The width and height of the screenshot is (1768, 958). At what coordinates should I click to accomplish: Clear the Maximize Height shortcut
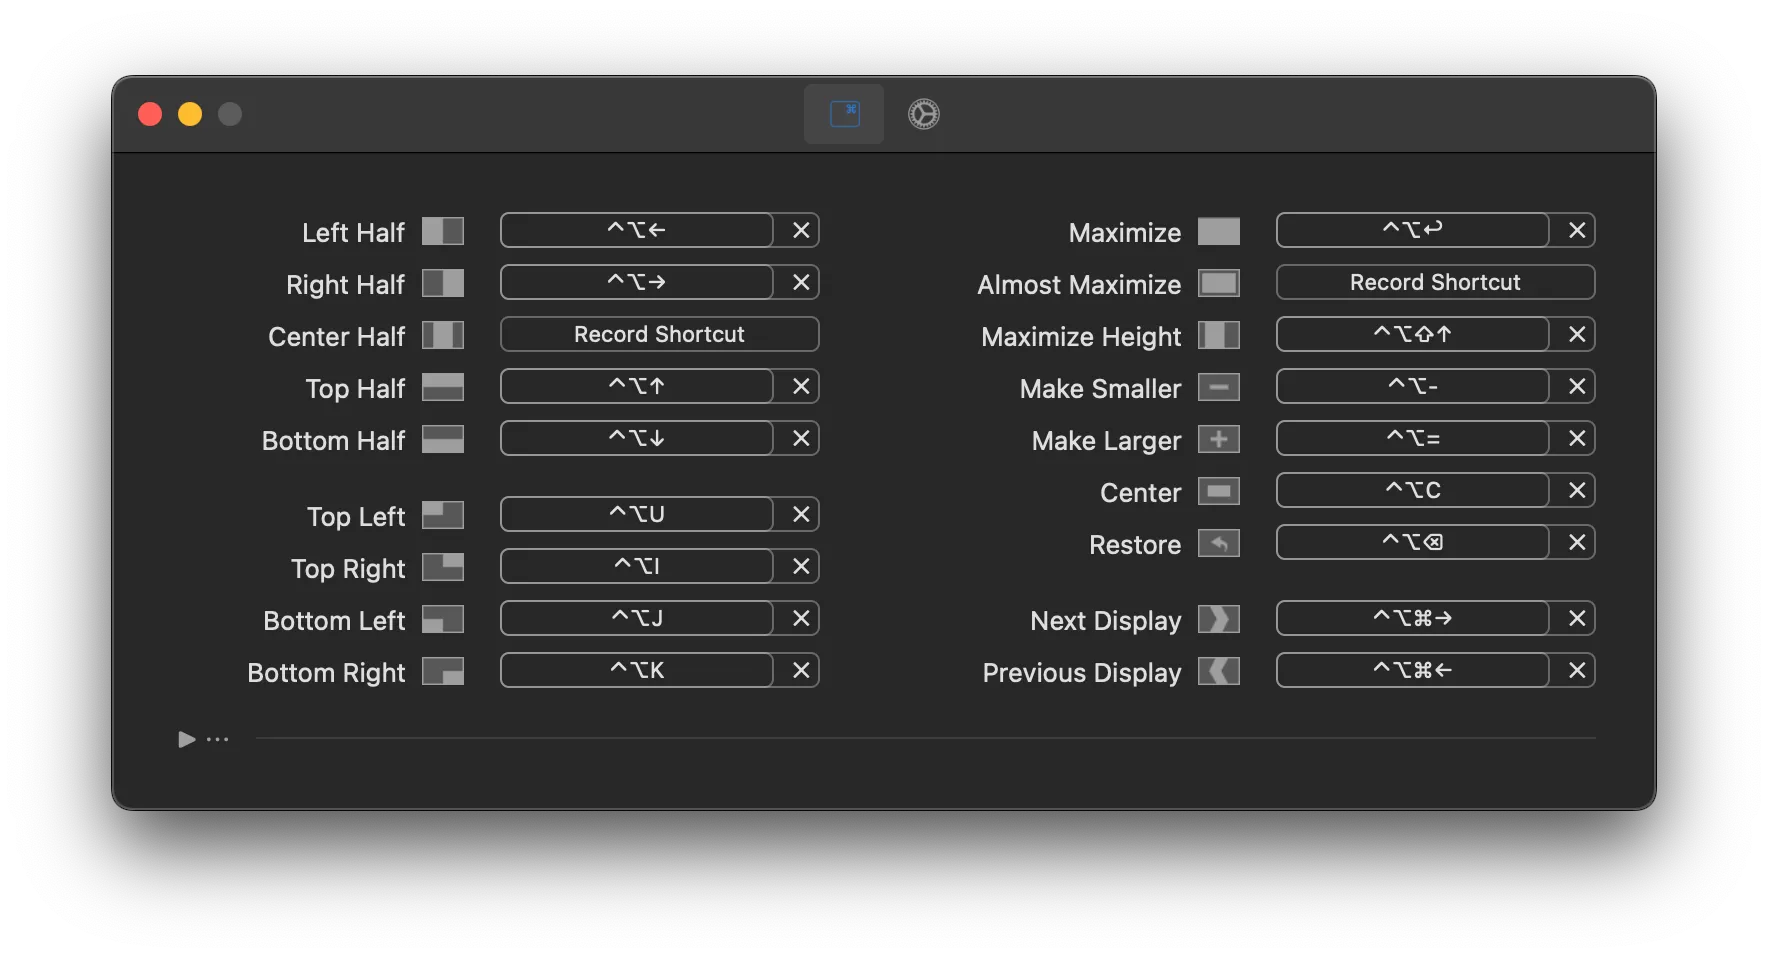tap(1578, 334)
